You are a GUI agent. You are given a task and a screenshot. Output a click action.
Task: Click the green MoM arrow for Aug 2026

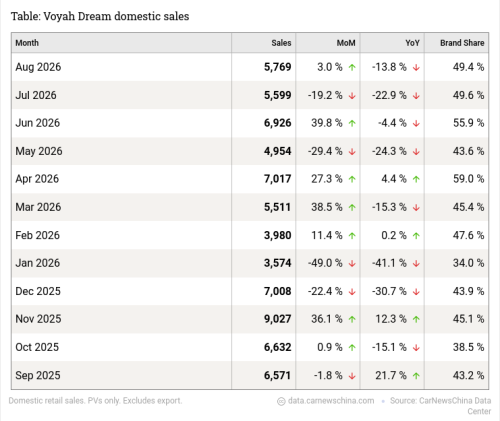(352, 67)
